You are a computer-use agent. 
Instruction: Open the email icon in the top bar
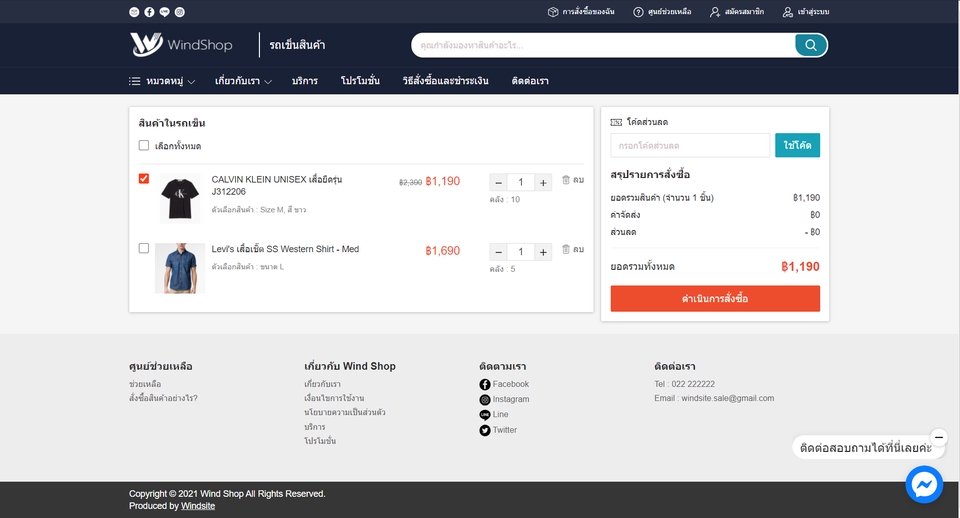click(x=134, y=12)
